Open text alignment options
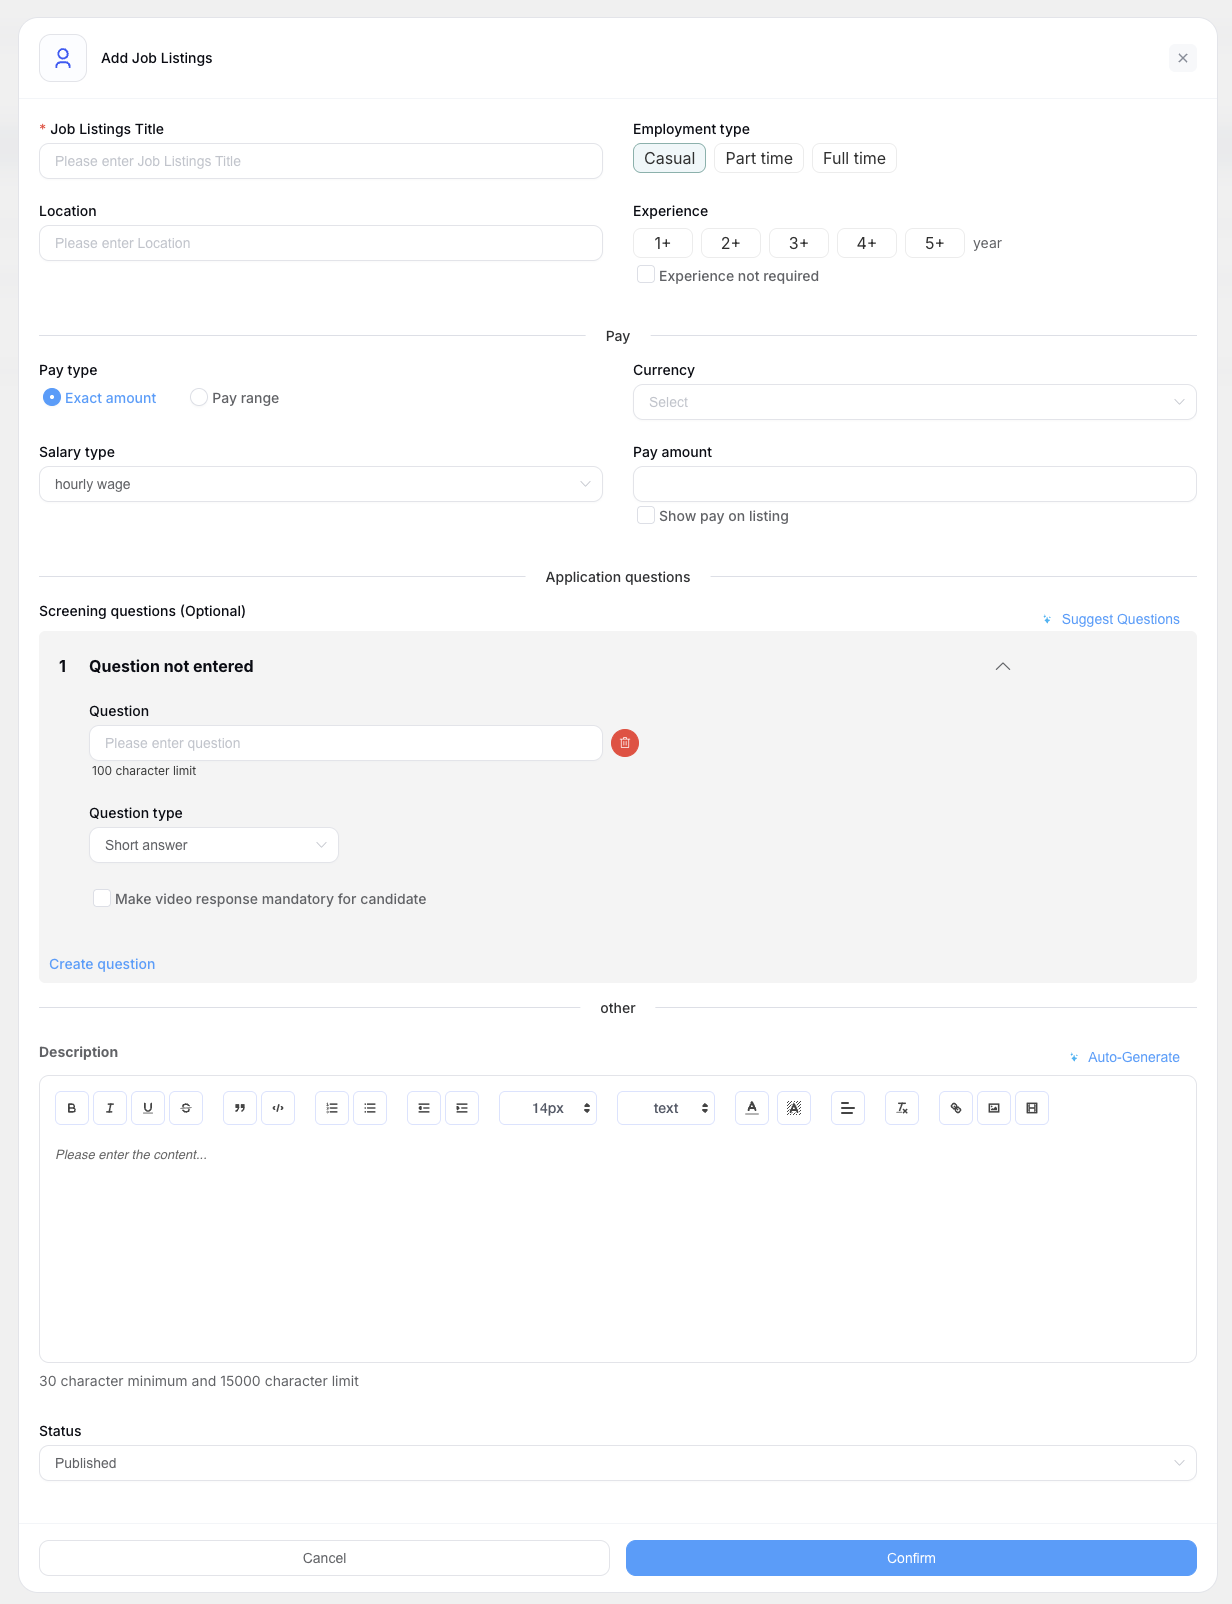This screenshot has width=1232, height=1604. coord(848,1108)
